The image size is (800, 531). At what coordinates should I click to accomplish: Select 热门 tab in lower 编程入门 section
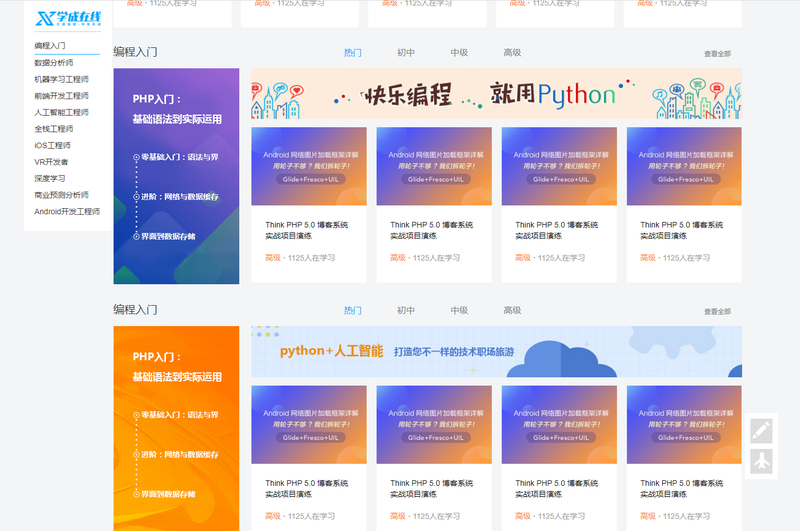pos(353,310)
